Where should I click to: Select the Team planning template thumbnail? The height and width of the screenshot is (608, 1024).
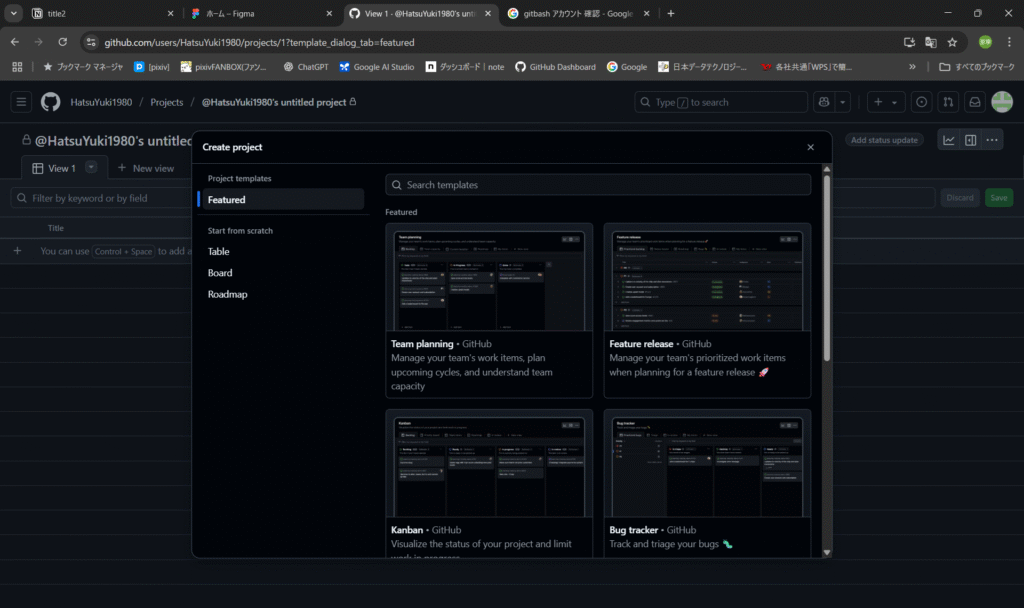489,280
